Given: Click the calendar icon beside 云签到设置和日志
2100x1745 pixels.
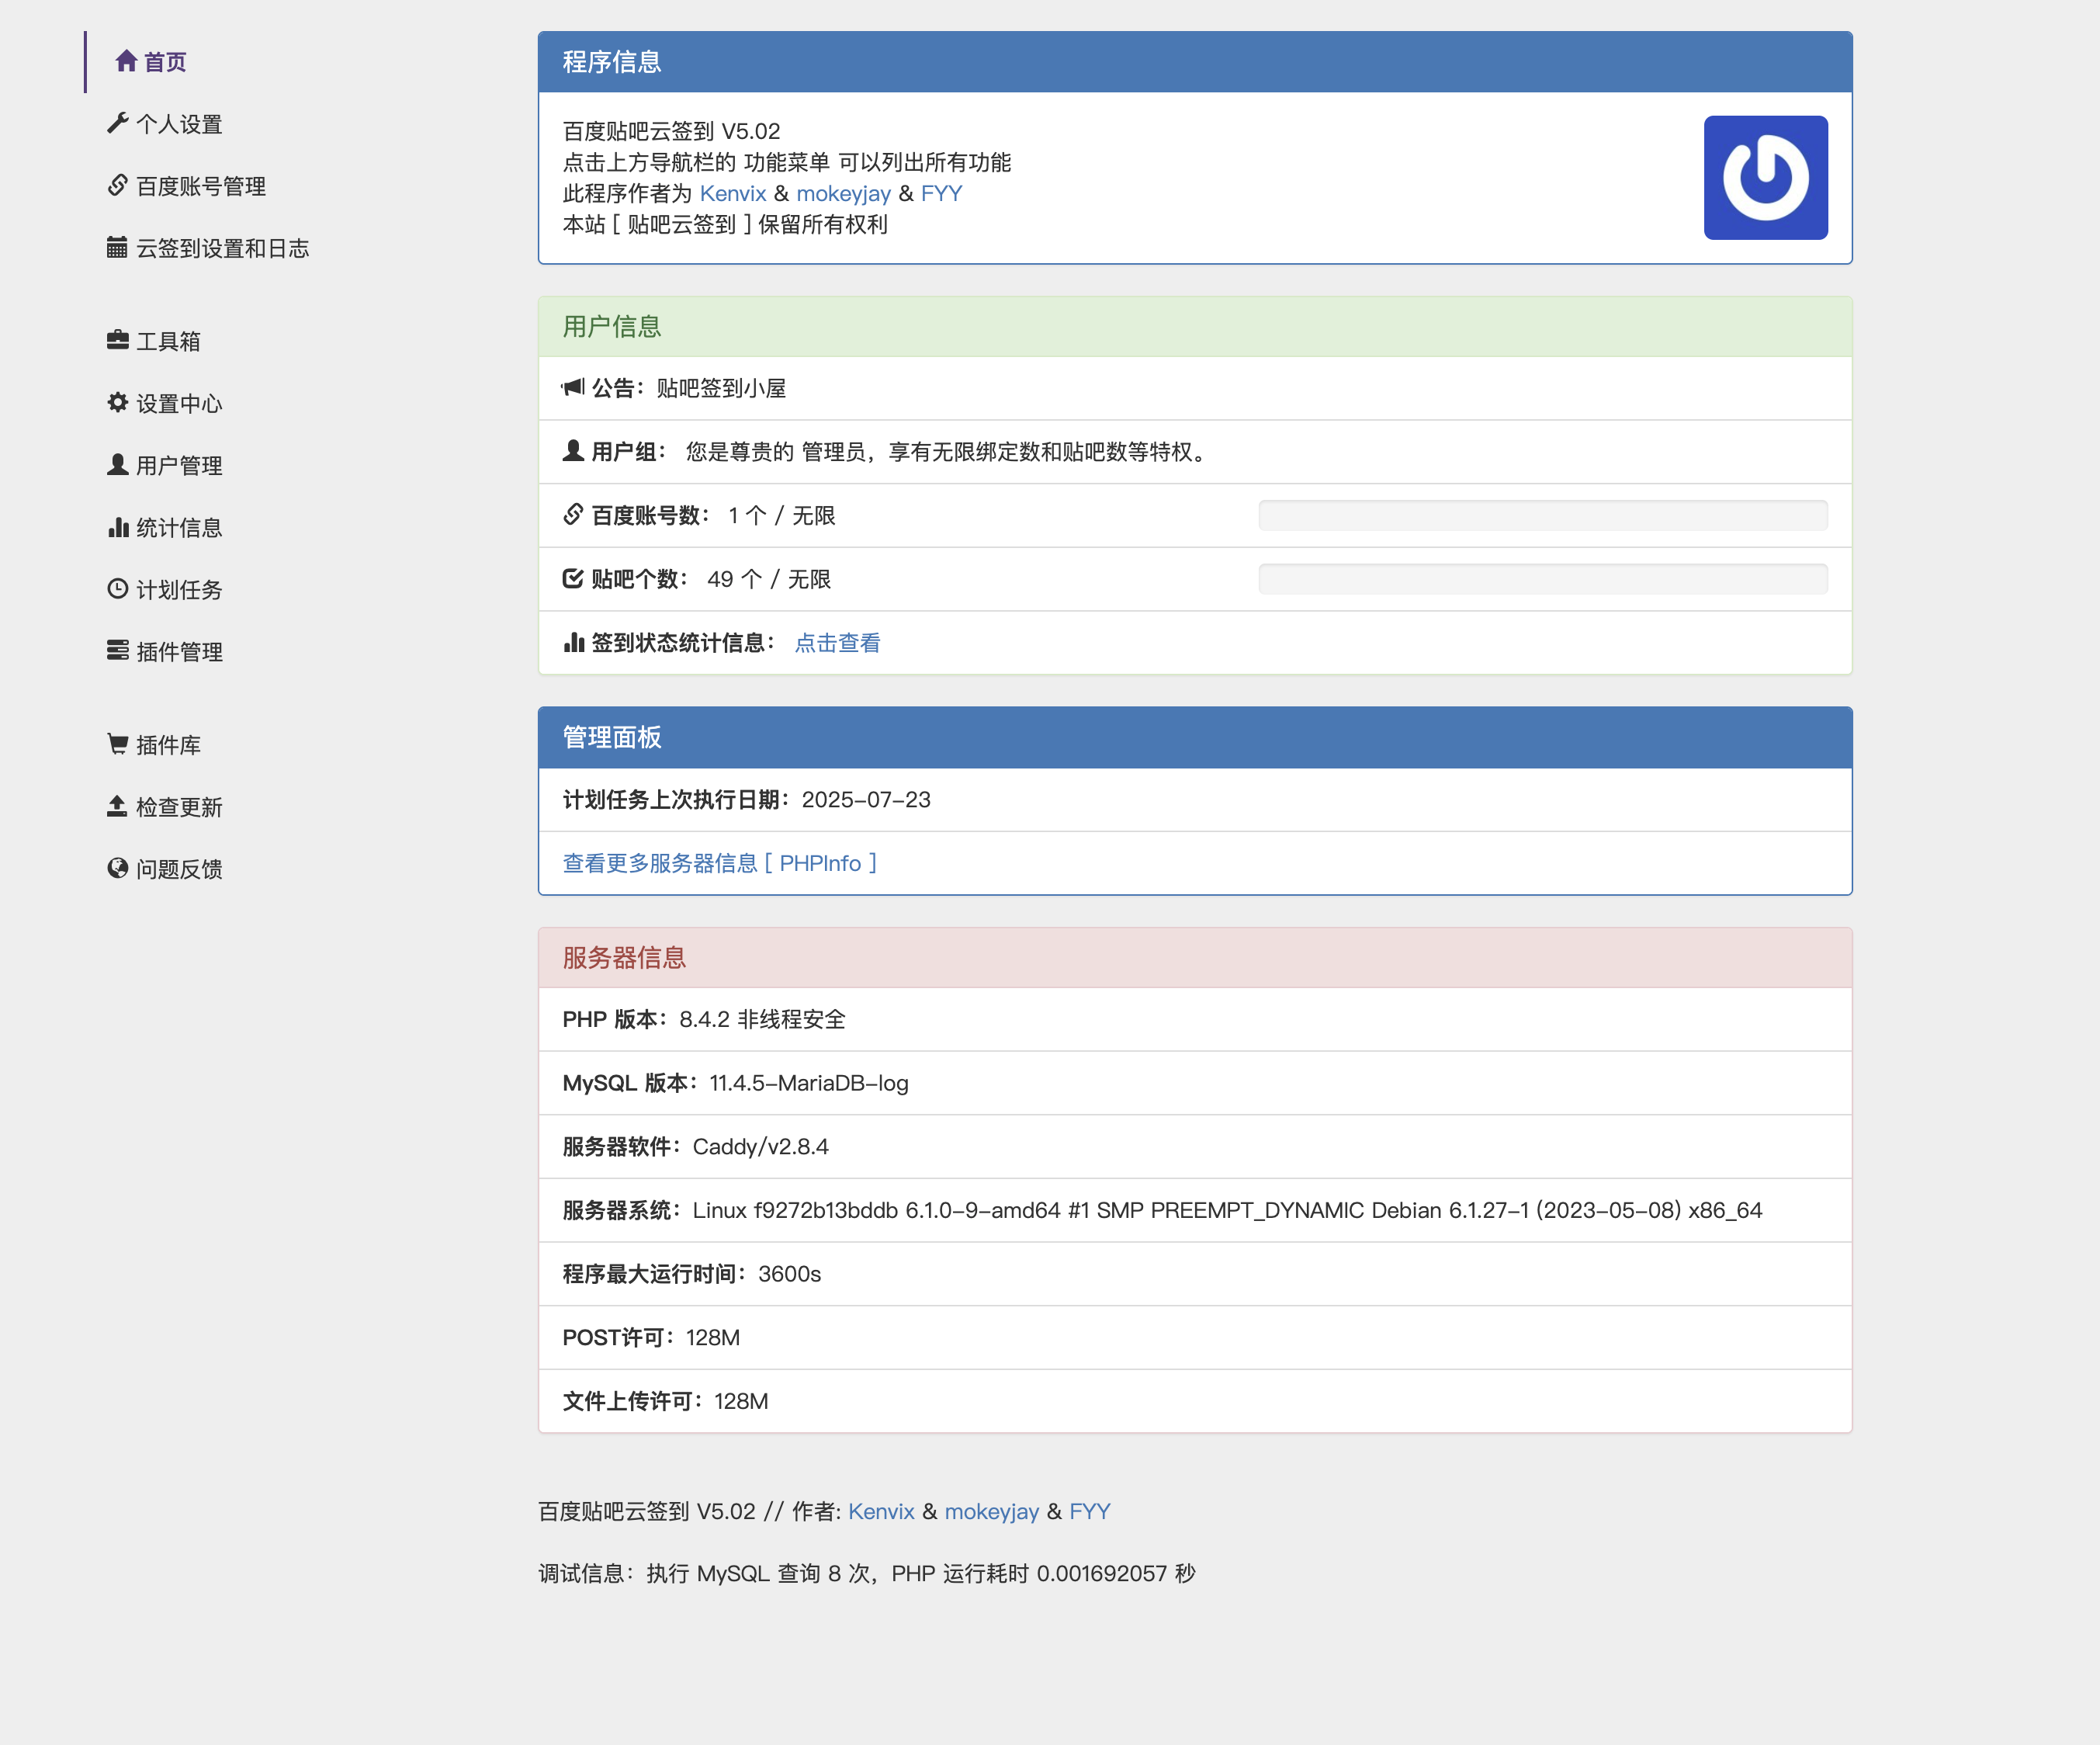Looking at the screenshot, I should (118, 247).
